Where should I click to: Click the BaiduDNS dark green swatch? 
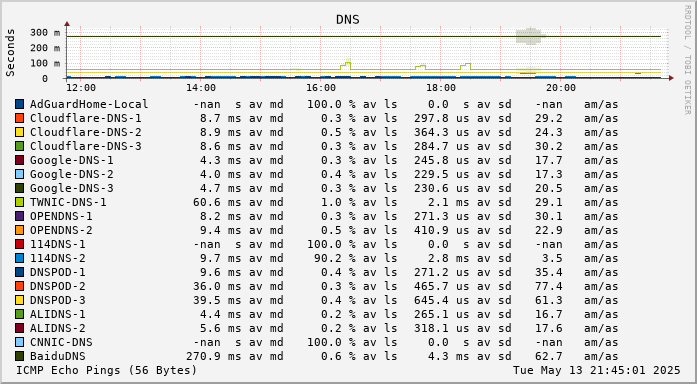click(20, 356)
